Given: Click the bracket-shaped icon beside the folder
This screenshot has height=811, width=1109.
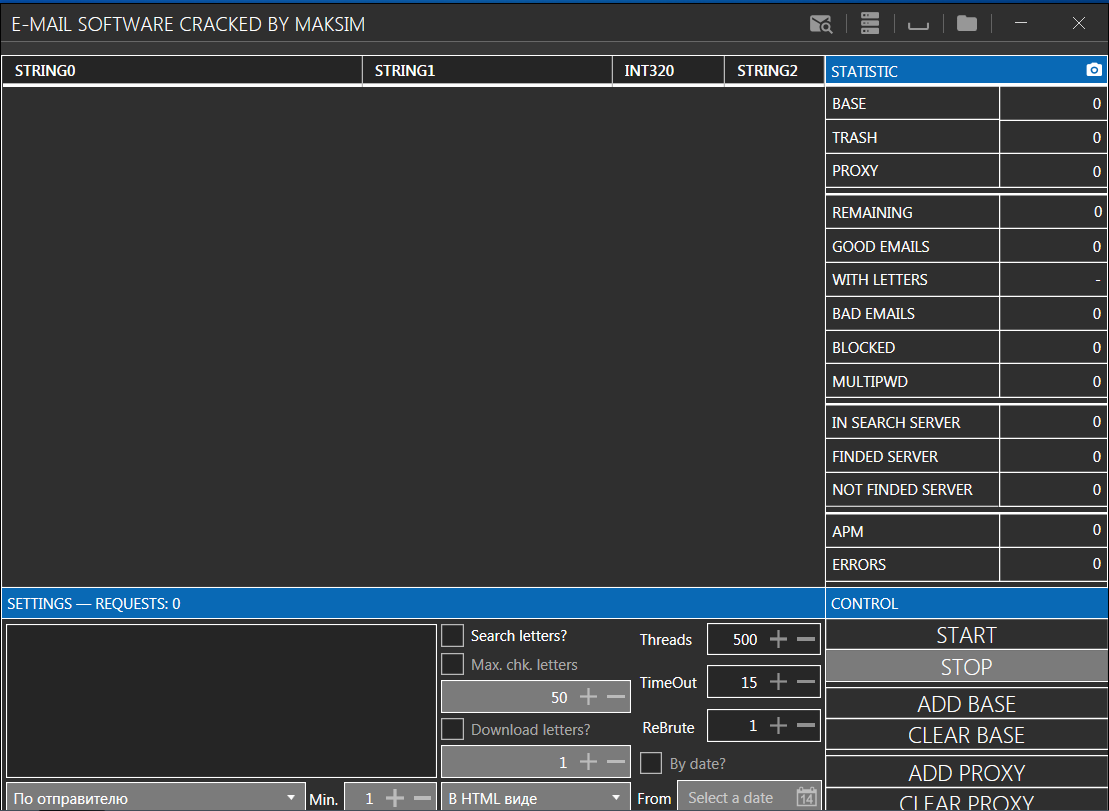Looking at the screenshot, I should (918, 25).
